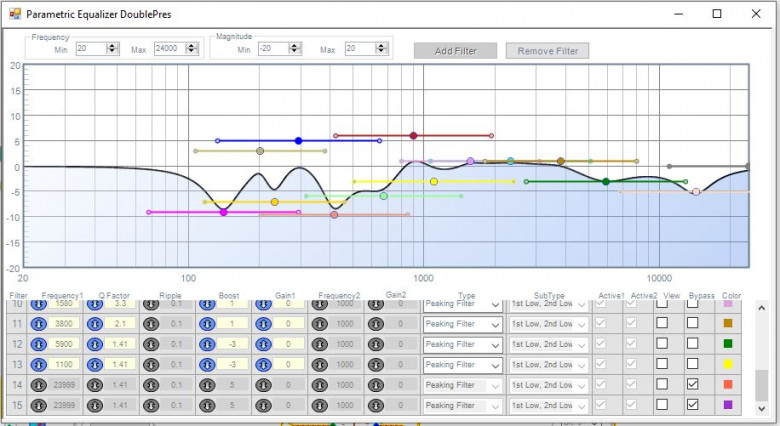Click the Frequency1 knob in filter row 12
The width and height of the screenshot is (780, 426).
38,344
